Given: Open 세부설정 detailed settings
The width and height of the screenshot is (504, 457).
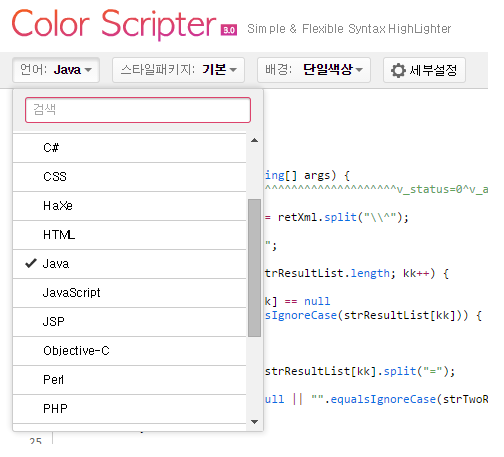Looking at the screenshot, I should coord(424,70).
